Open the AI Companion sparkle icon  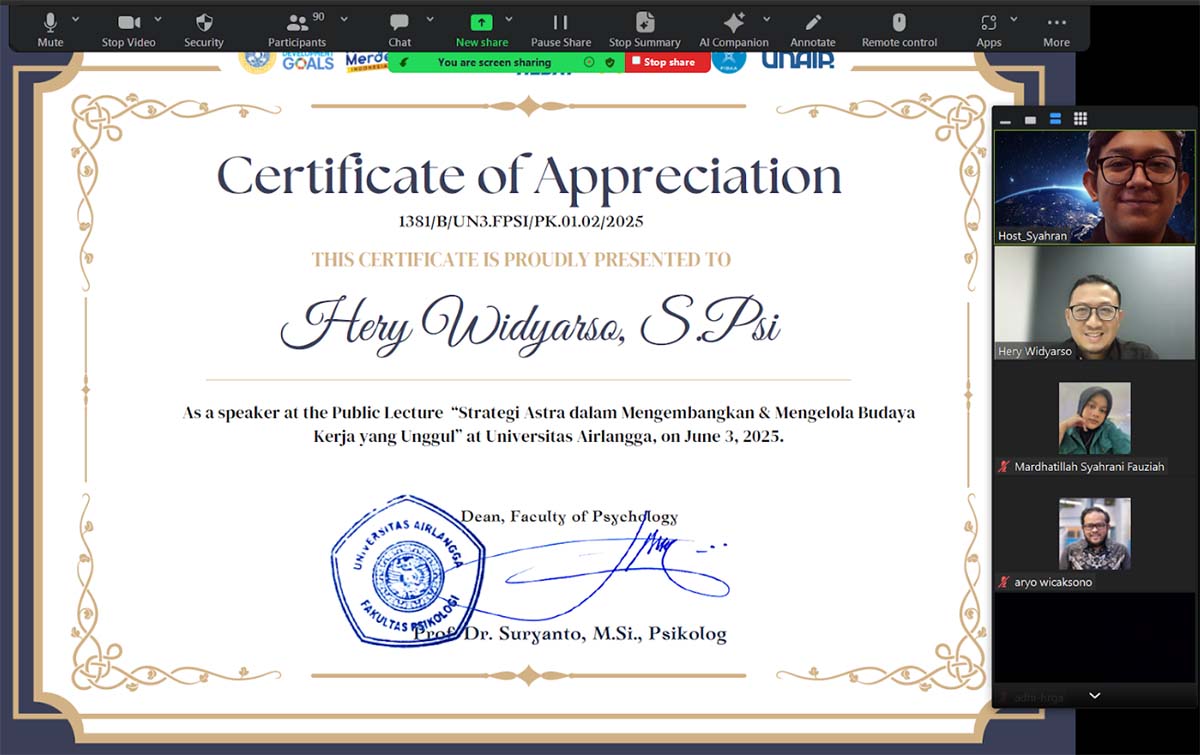point(734,22)
